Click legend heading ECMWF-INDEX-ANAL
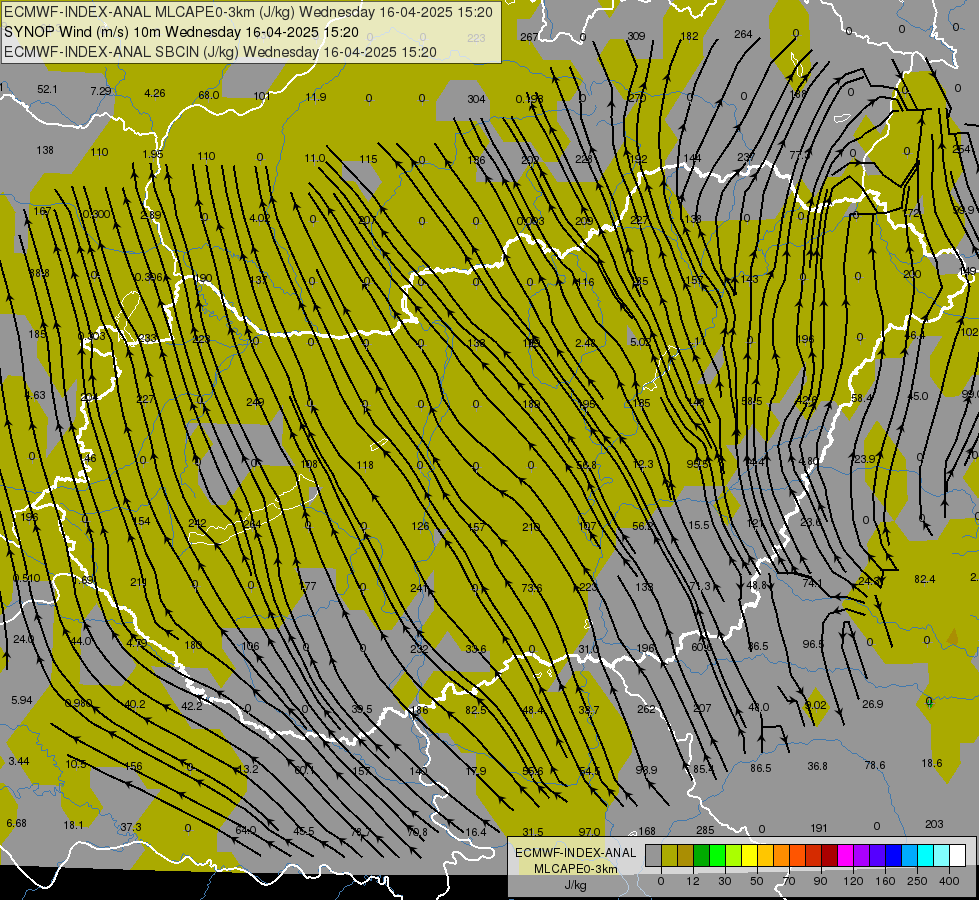The height and width of the screenshot is (900, 979). (x=575, y=853)
